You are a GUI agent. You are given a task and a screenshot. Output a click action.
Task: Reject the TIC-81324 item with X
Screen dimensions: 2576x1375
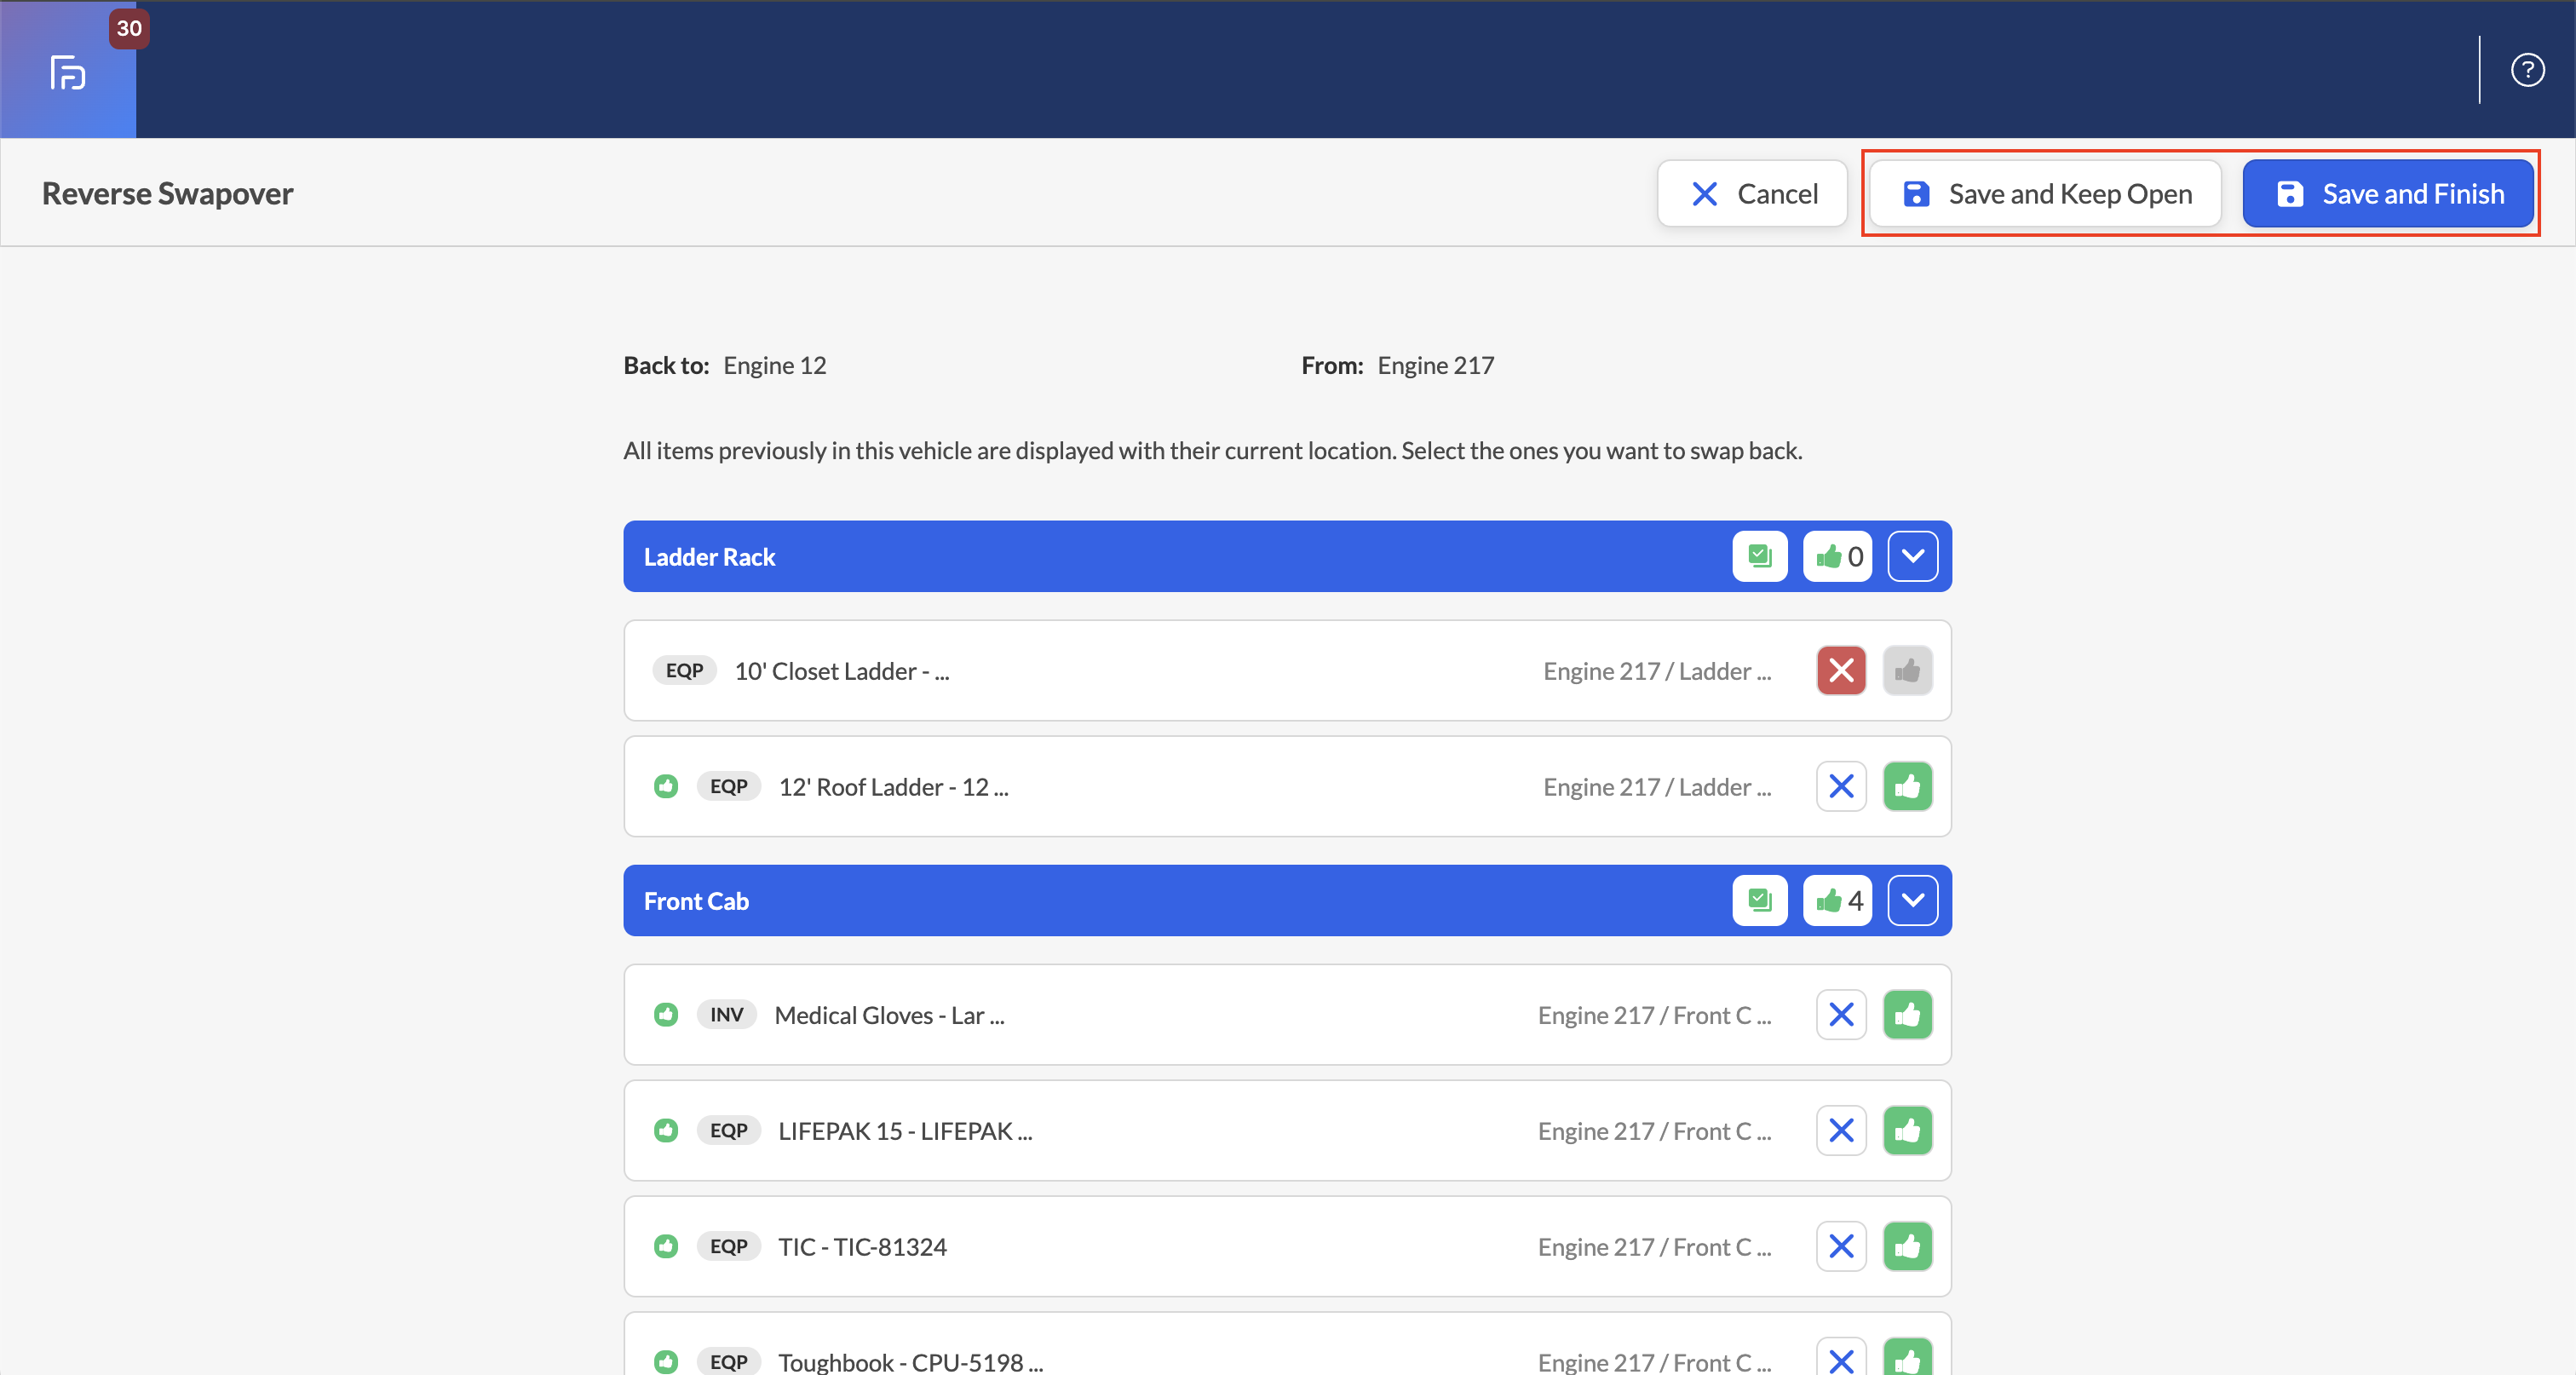[x=1841, y=1246]
